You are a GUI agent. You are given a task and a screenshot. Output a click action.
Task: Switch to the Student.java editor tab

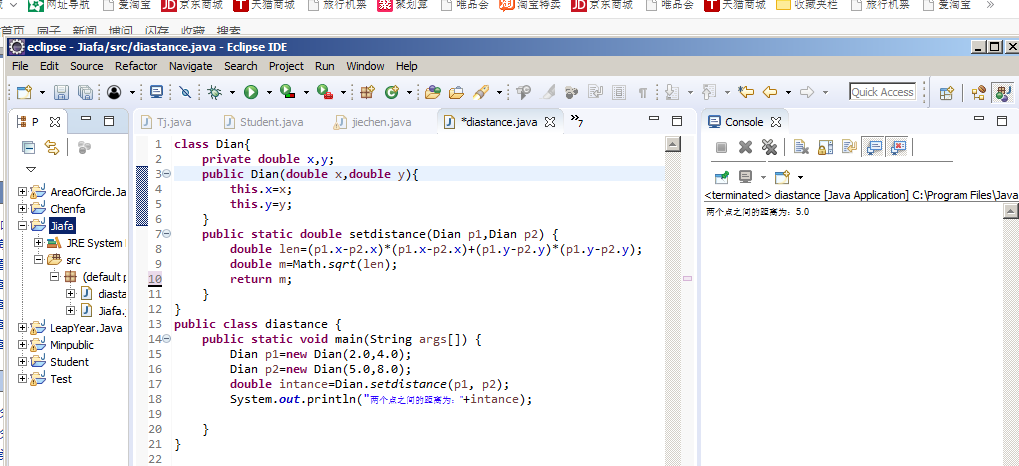pyautogui.click(x=270, y=122)
